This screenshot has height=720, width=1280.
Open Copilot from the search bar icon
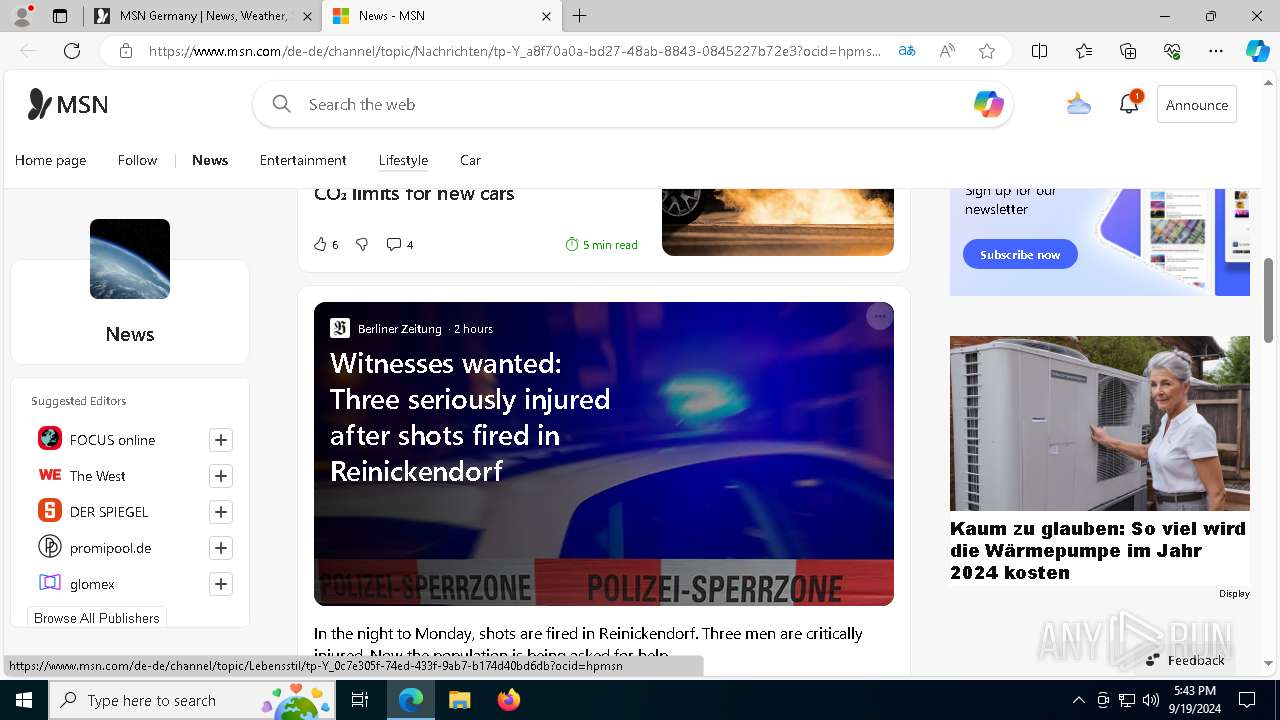(988, 104)
